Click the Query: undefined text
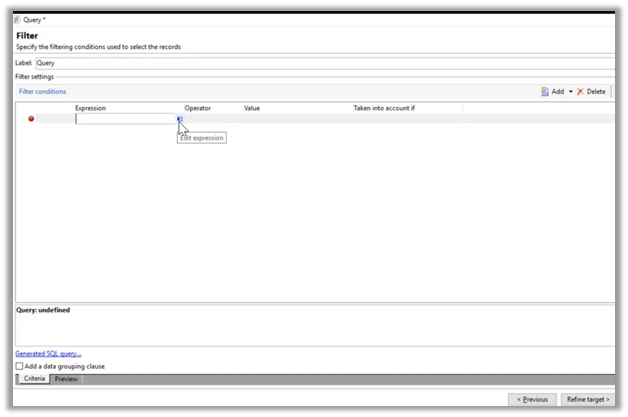628x417 pixels. (43, 310)
